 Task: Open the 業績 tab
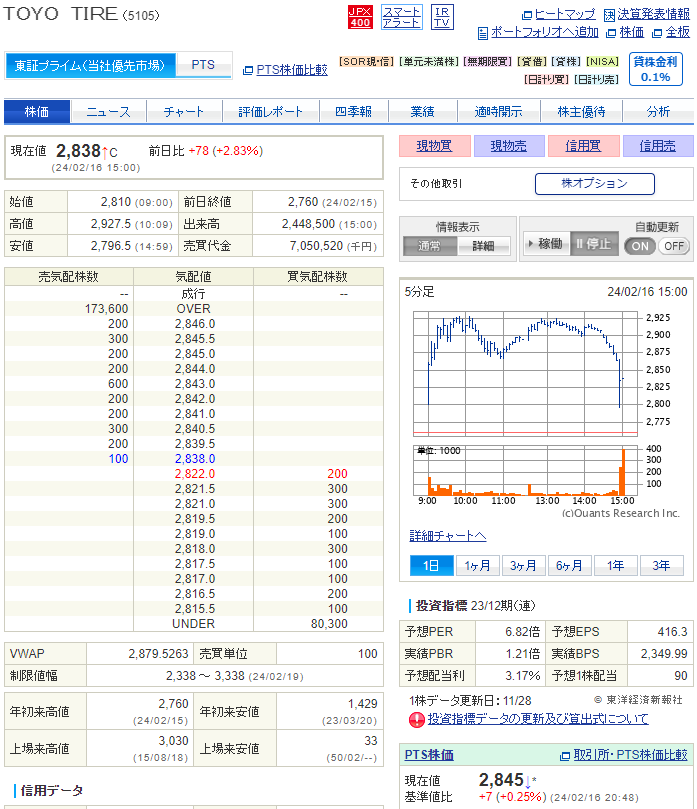(x=423, y=111)
